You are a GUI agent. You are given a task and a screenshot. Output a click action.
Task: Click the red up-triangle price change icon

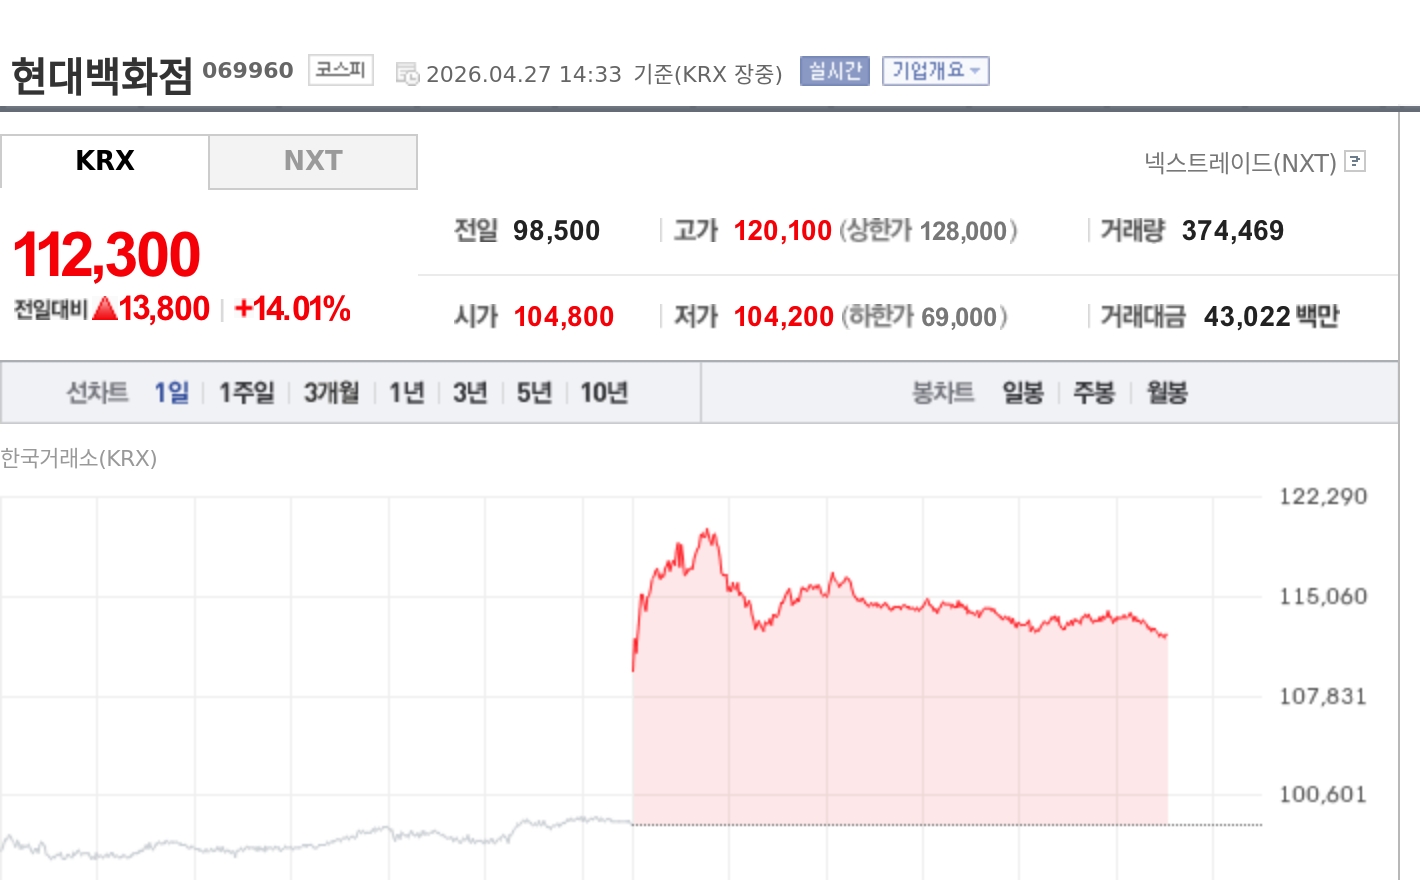105,309
